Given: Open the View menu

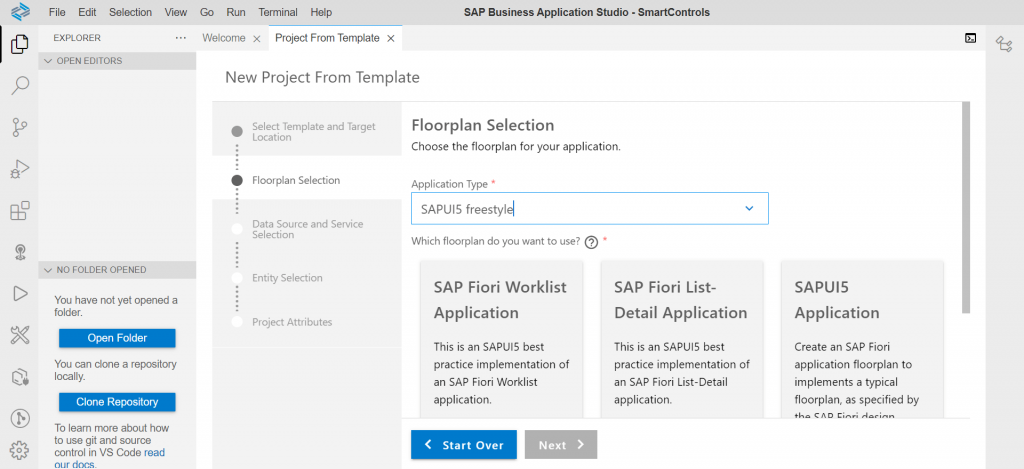Looking at the screenshot, I should (x=176, y=12).
